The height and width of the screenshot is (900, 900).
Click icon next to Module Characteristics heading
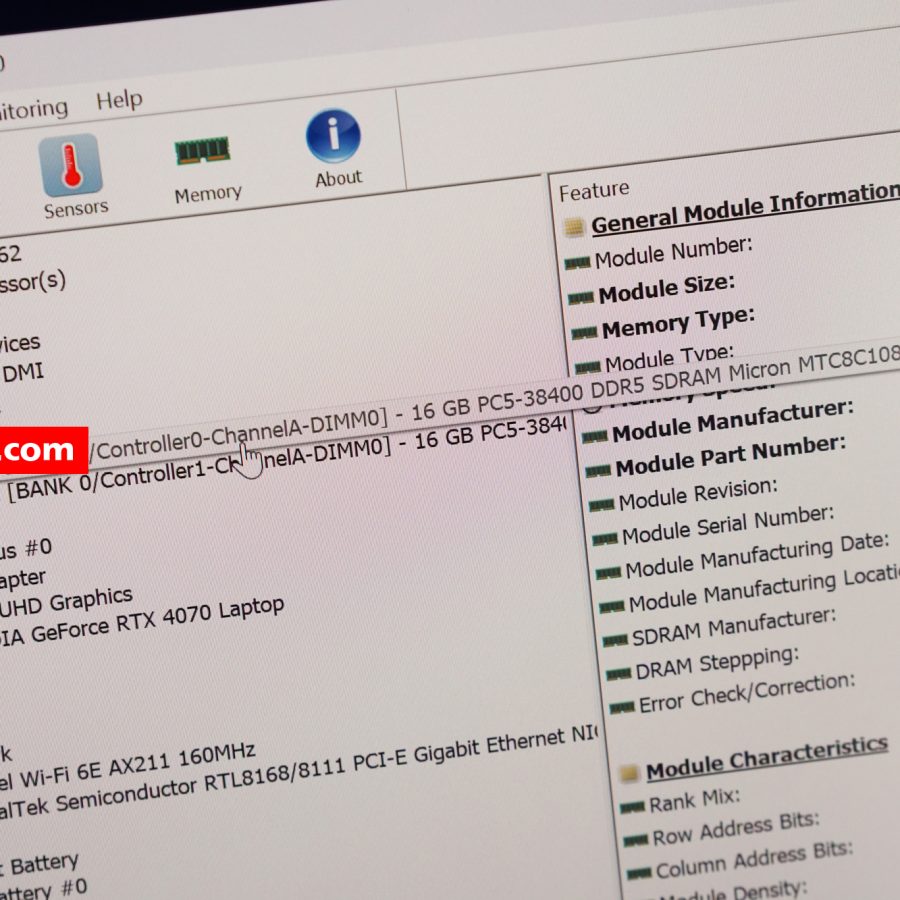coord(629,773)
